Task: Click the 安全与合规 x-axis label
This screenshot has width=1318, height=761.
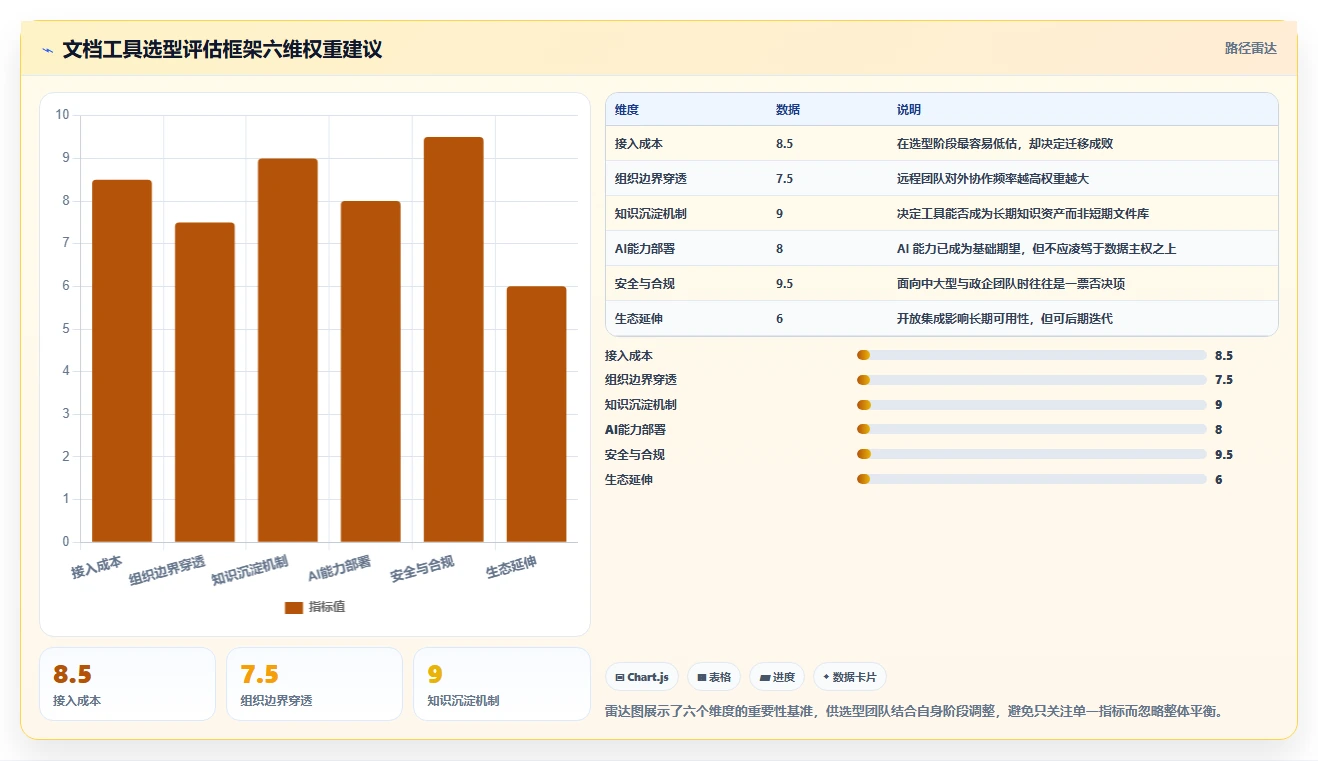Action: pos(422,569)
